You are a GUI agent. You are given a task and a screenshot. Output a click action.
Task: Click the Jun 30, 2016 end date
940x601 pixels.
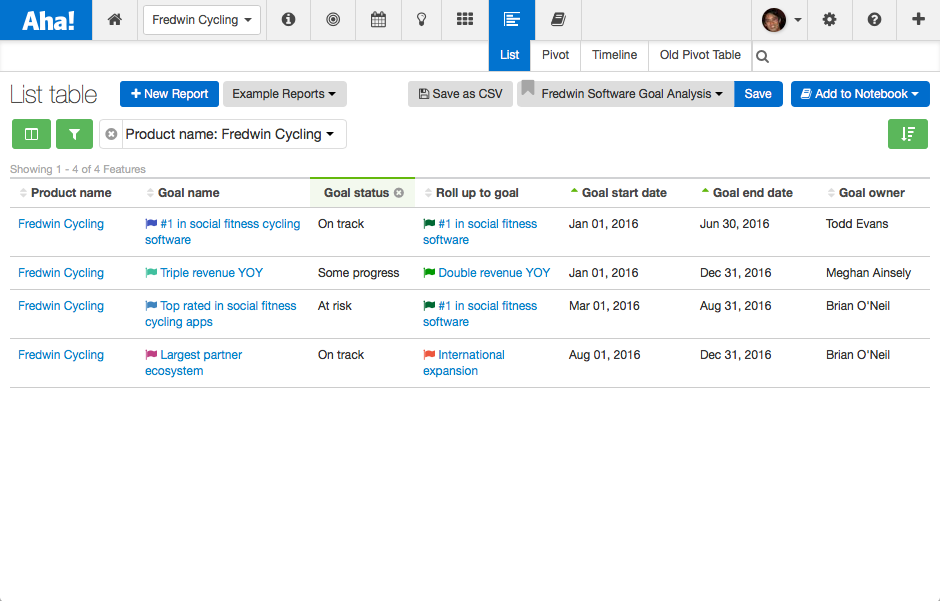tap(734, 224)
